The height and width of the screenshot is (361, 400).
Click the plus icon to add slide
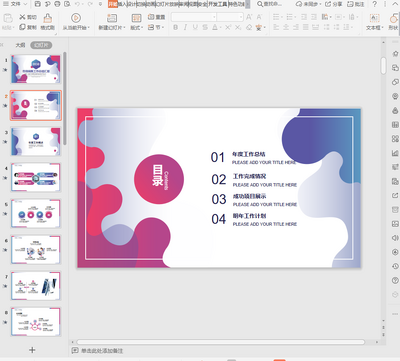click(32, 350)
